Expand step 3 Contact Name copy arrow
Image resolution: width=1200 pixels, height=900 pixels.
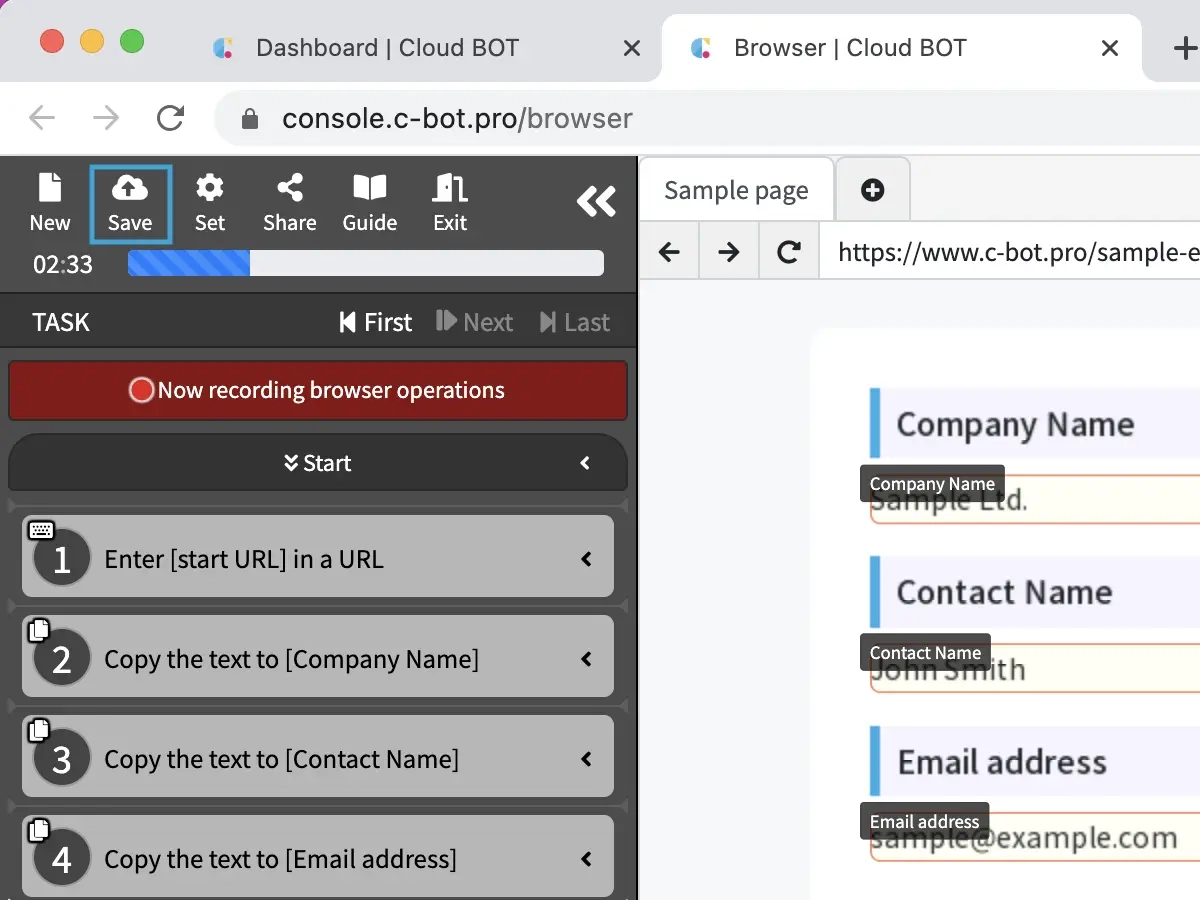coord(587,759)
